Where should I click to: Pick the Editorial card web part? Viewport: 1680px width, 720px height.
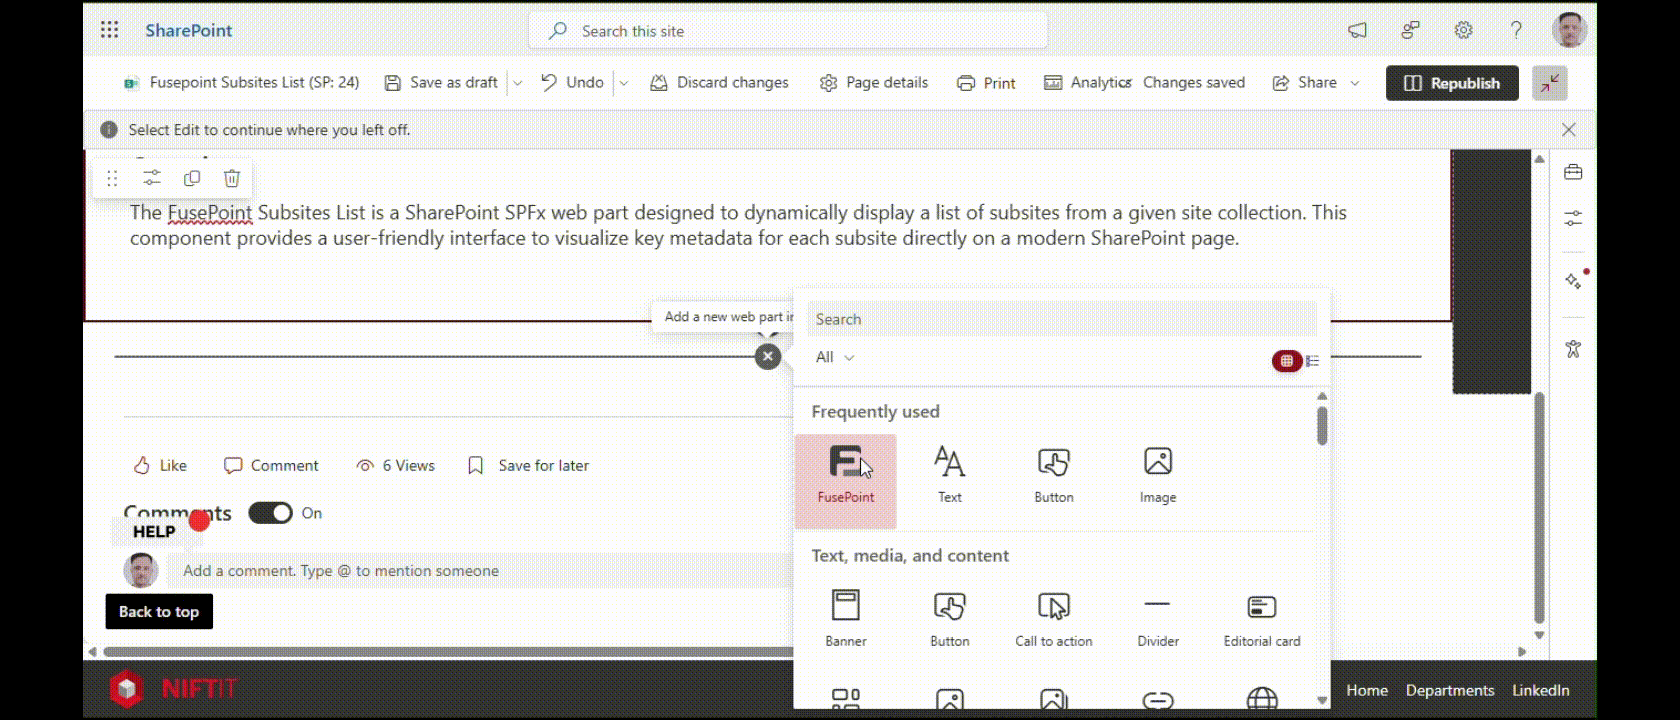[x=1261, y=617]
